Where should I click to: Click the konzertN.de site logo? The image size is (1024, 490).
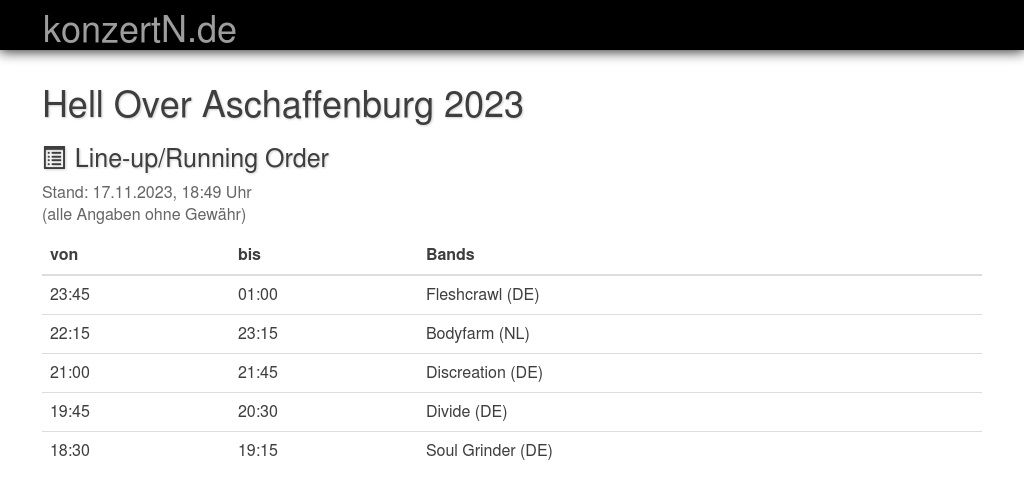[x=140, y=30]
